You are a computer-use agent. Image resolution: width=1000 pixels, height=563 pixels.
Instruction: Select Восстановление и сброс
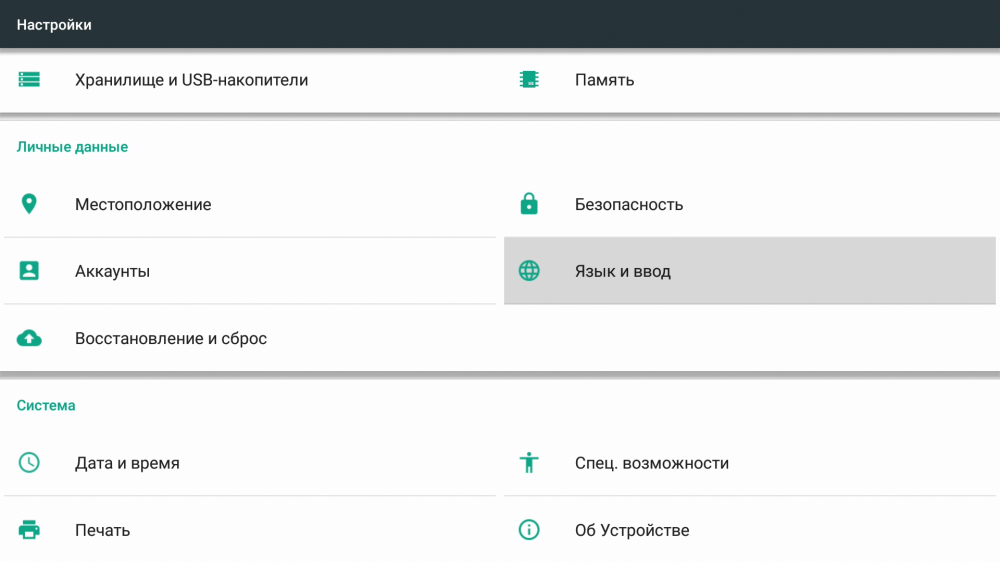pos(170,338)
